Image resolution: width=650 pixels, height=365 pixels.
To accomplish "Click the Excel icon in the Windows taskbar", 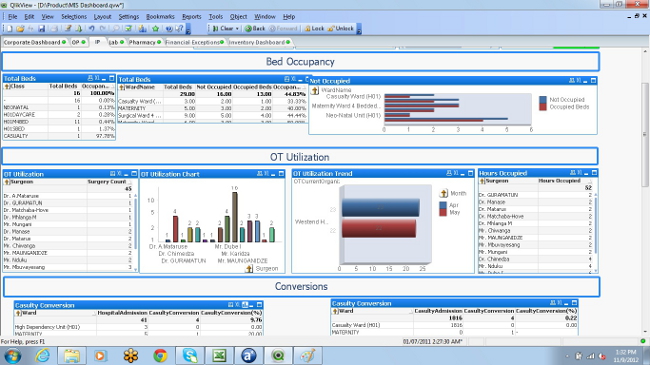I will 219,355.
